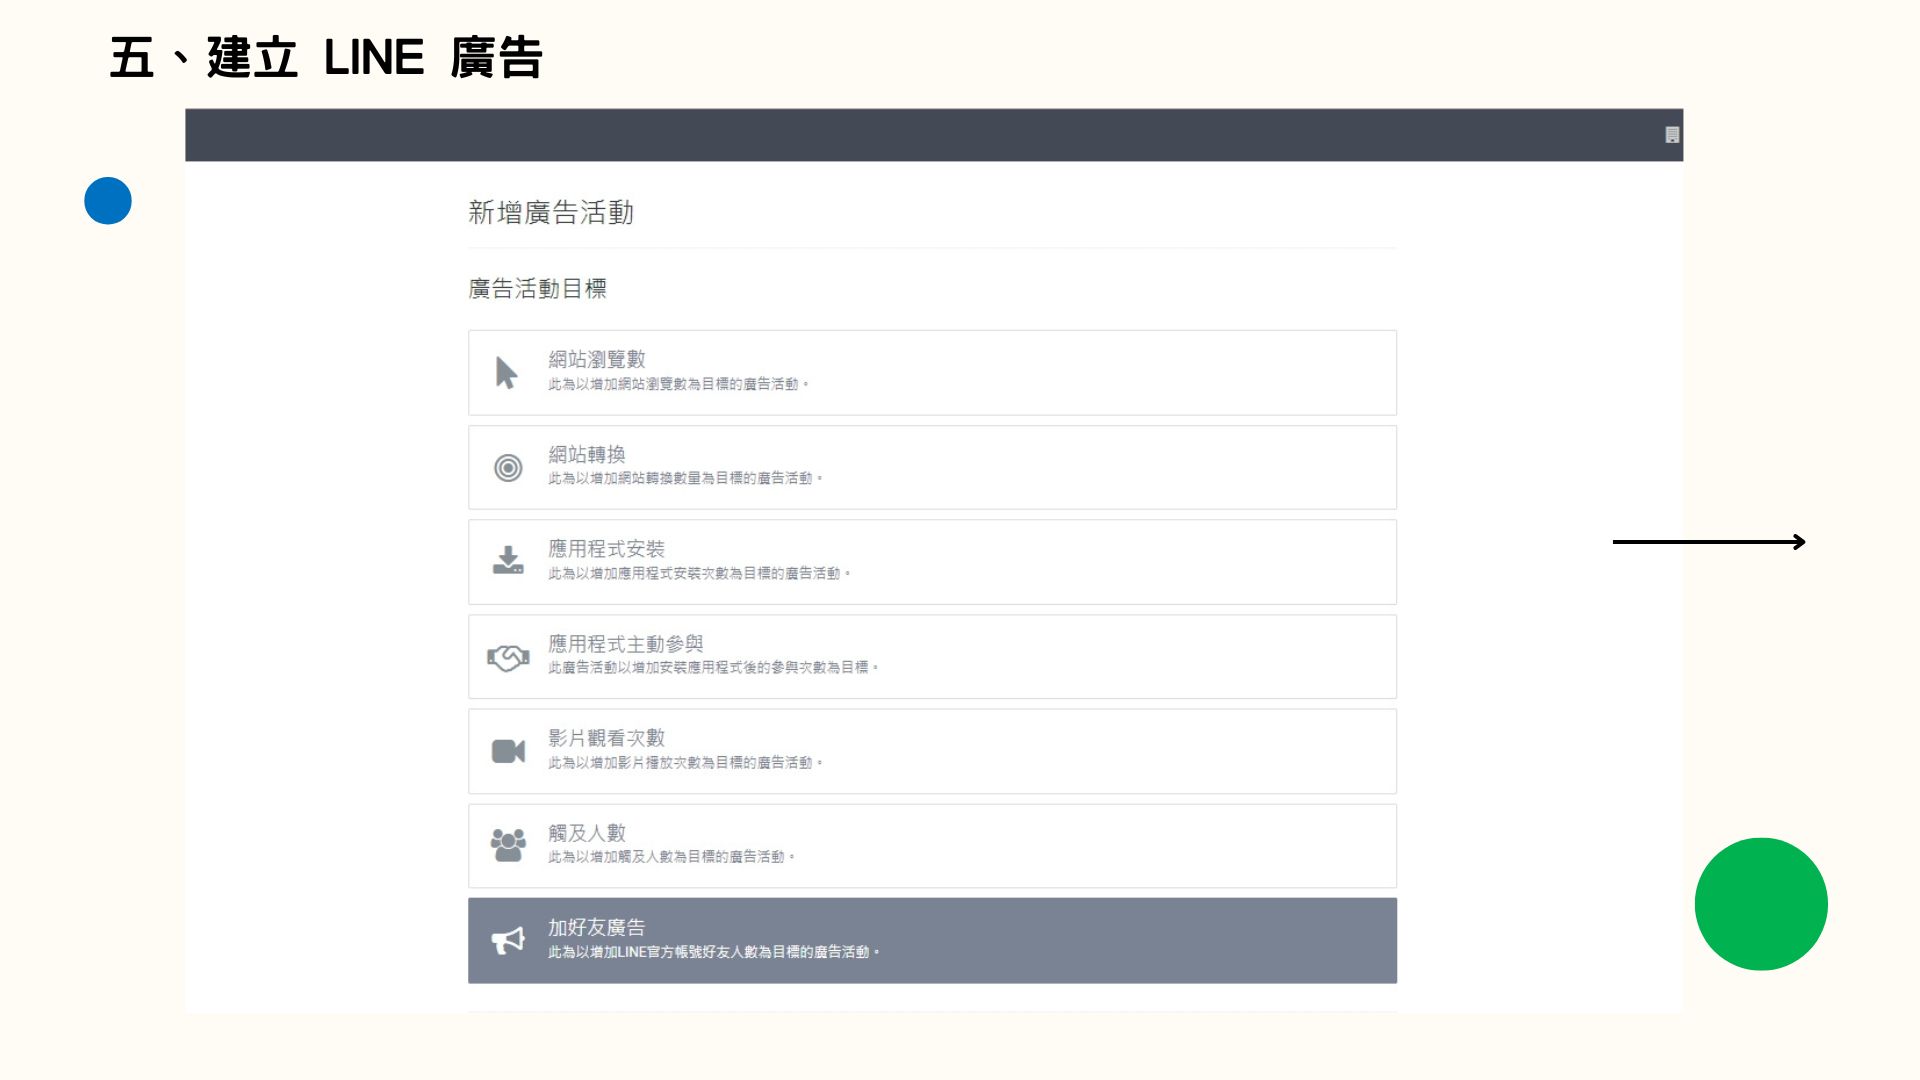
Task: Click the target icon for 網站轉換
Action: pos(508,468)
